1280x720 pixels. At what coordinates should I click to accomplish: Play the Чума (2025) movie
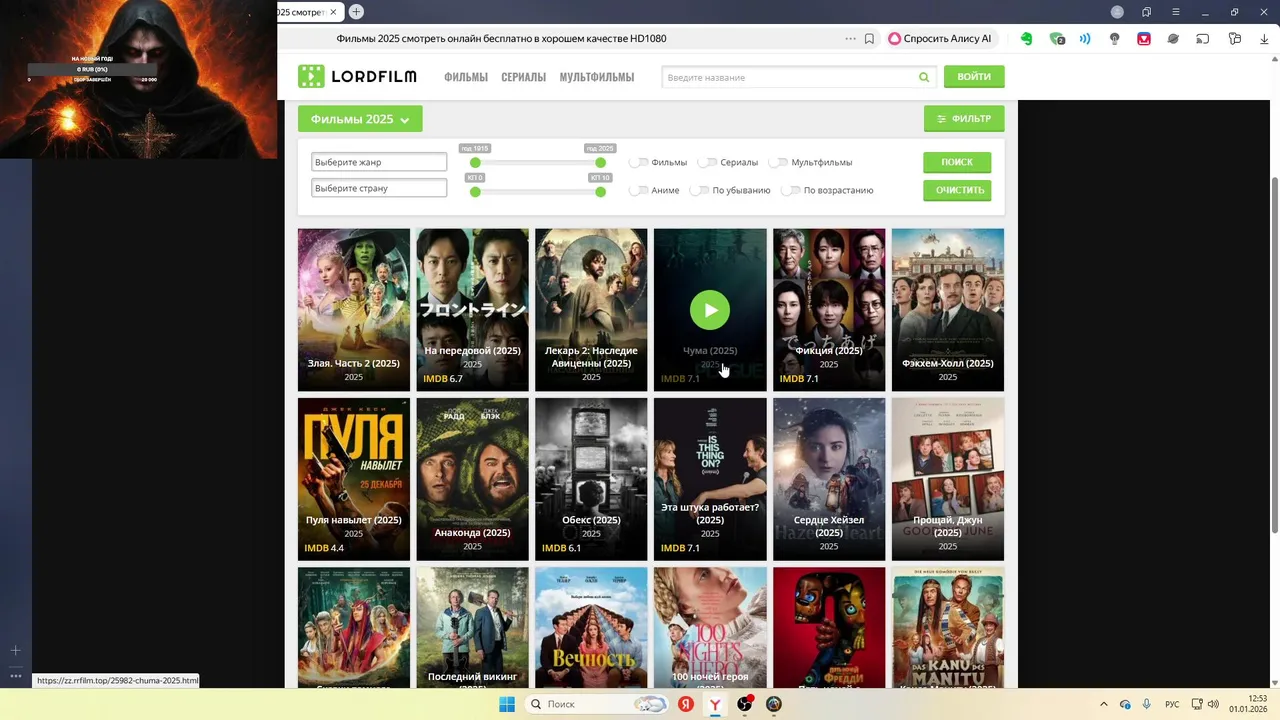[x=710, y=310]
